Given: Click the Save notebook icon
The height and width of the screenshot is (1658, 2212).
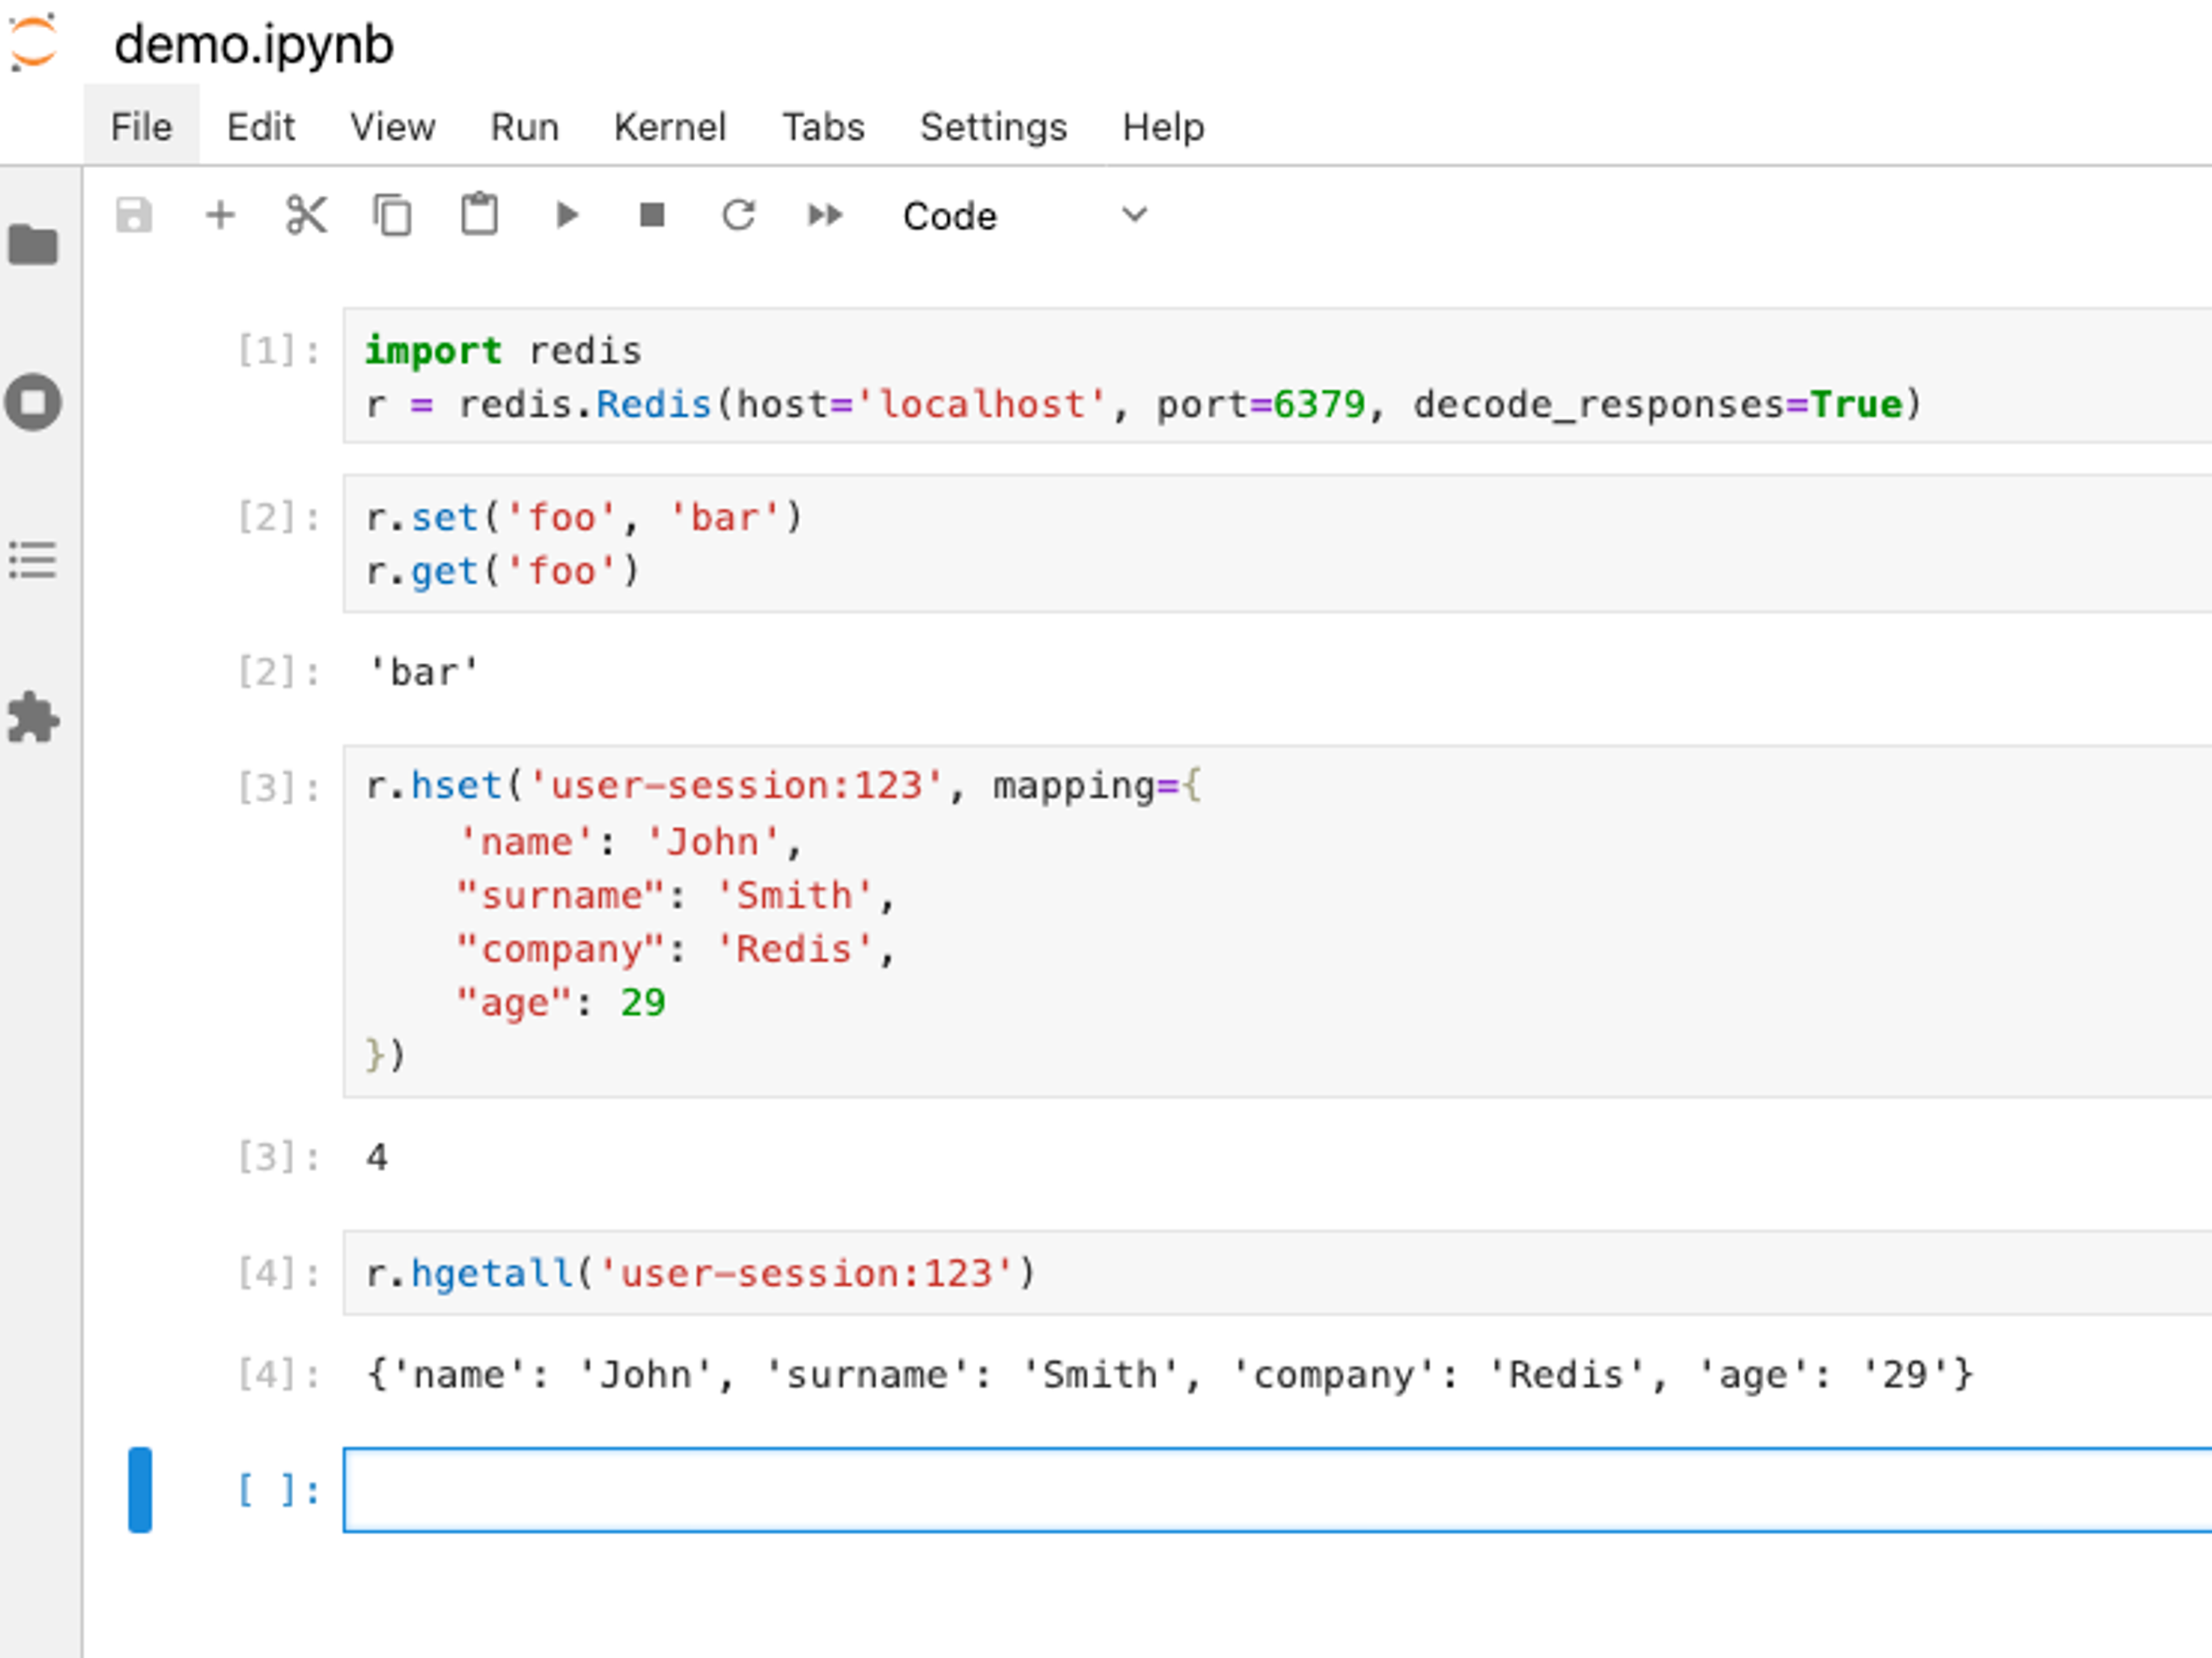Looking at the screenshot, I should [134, 215].
